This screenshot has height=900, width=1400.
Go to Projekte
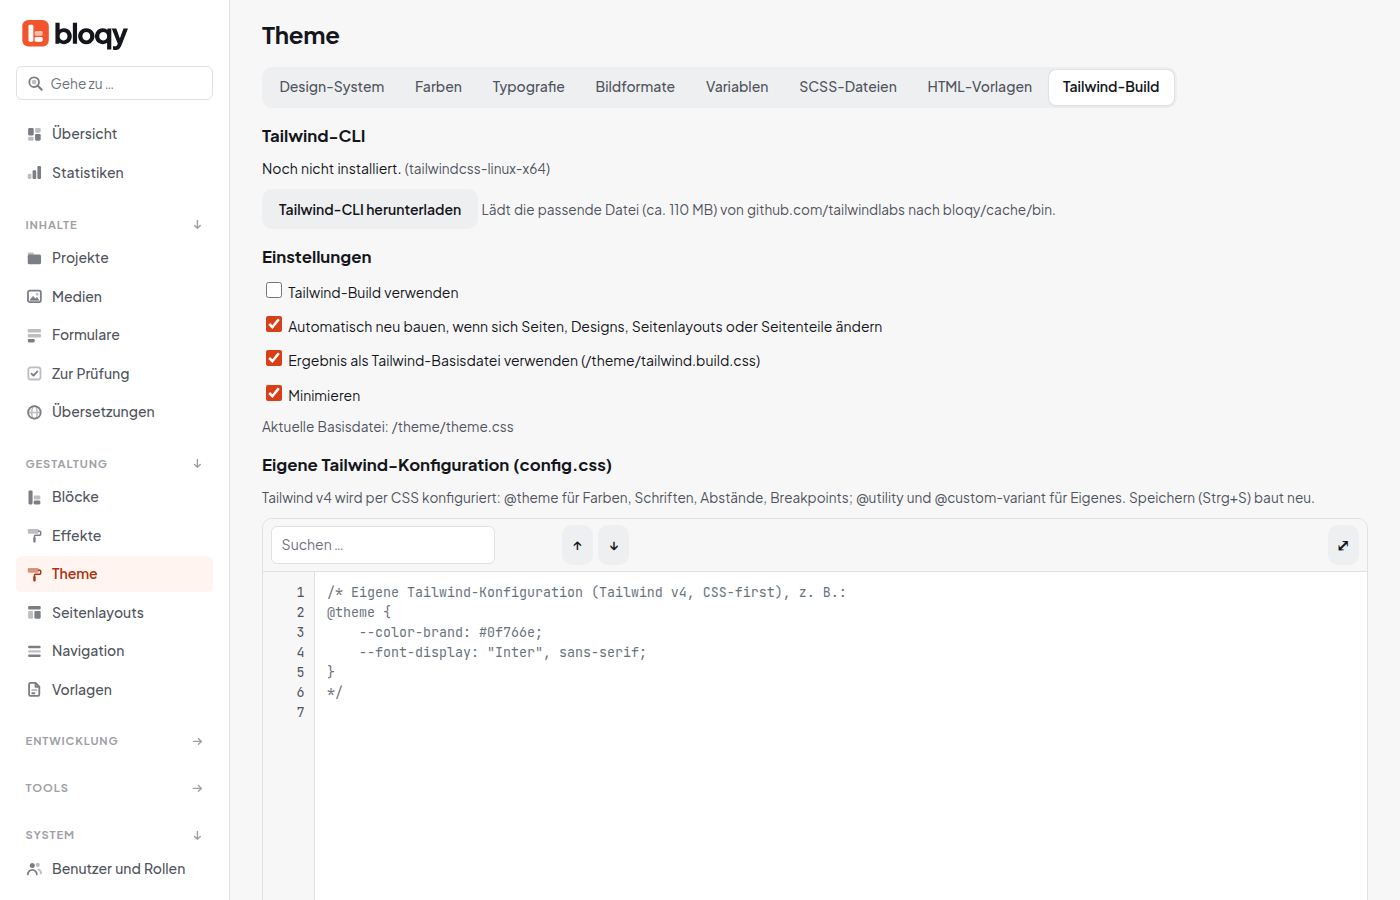[x=114, y=258]
